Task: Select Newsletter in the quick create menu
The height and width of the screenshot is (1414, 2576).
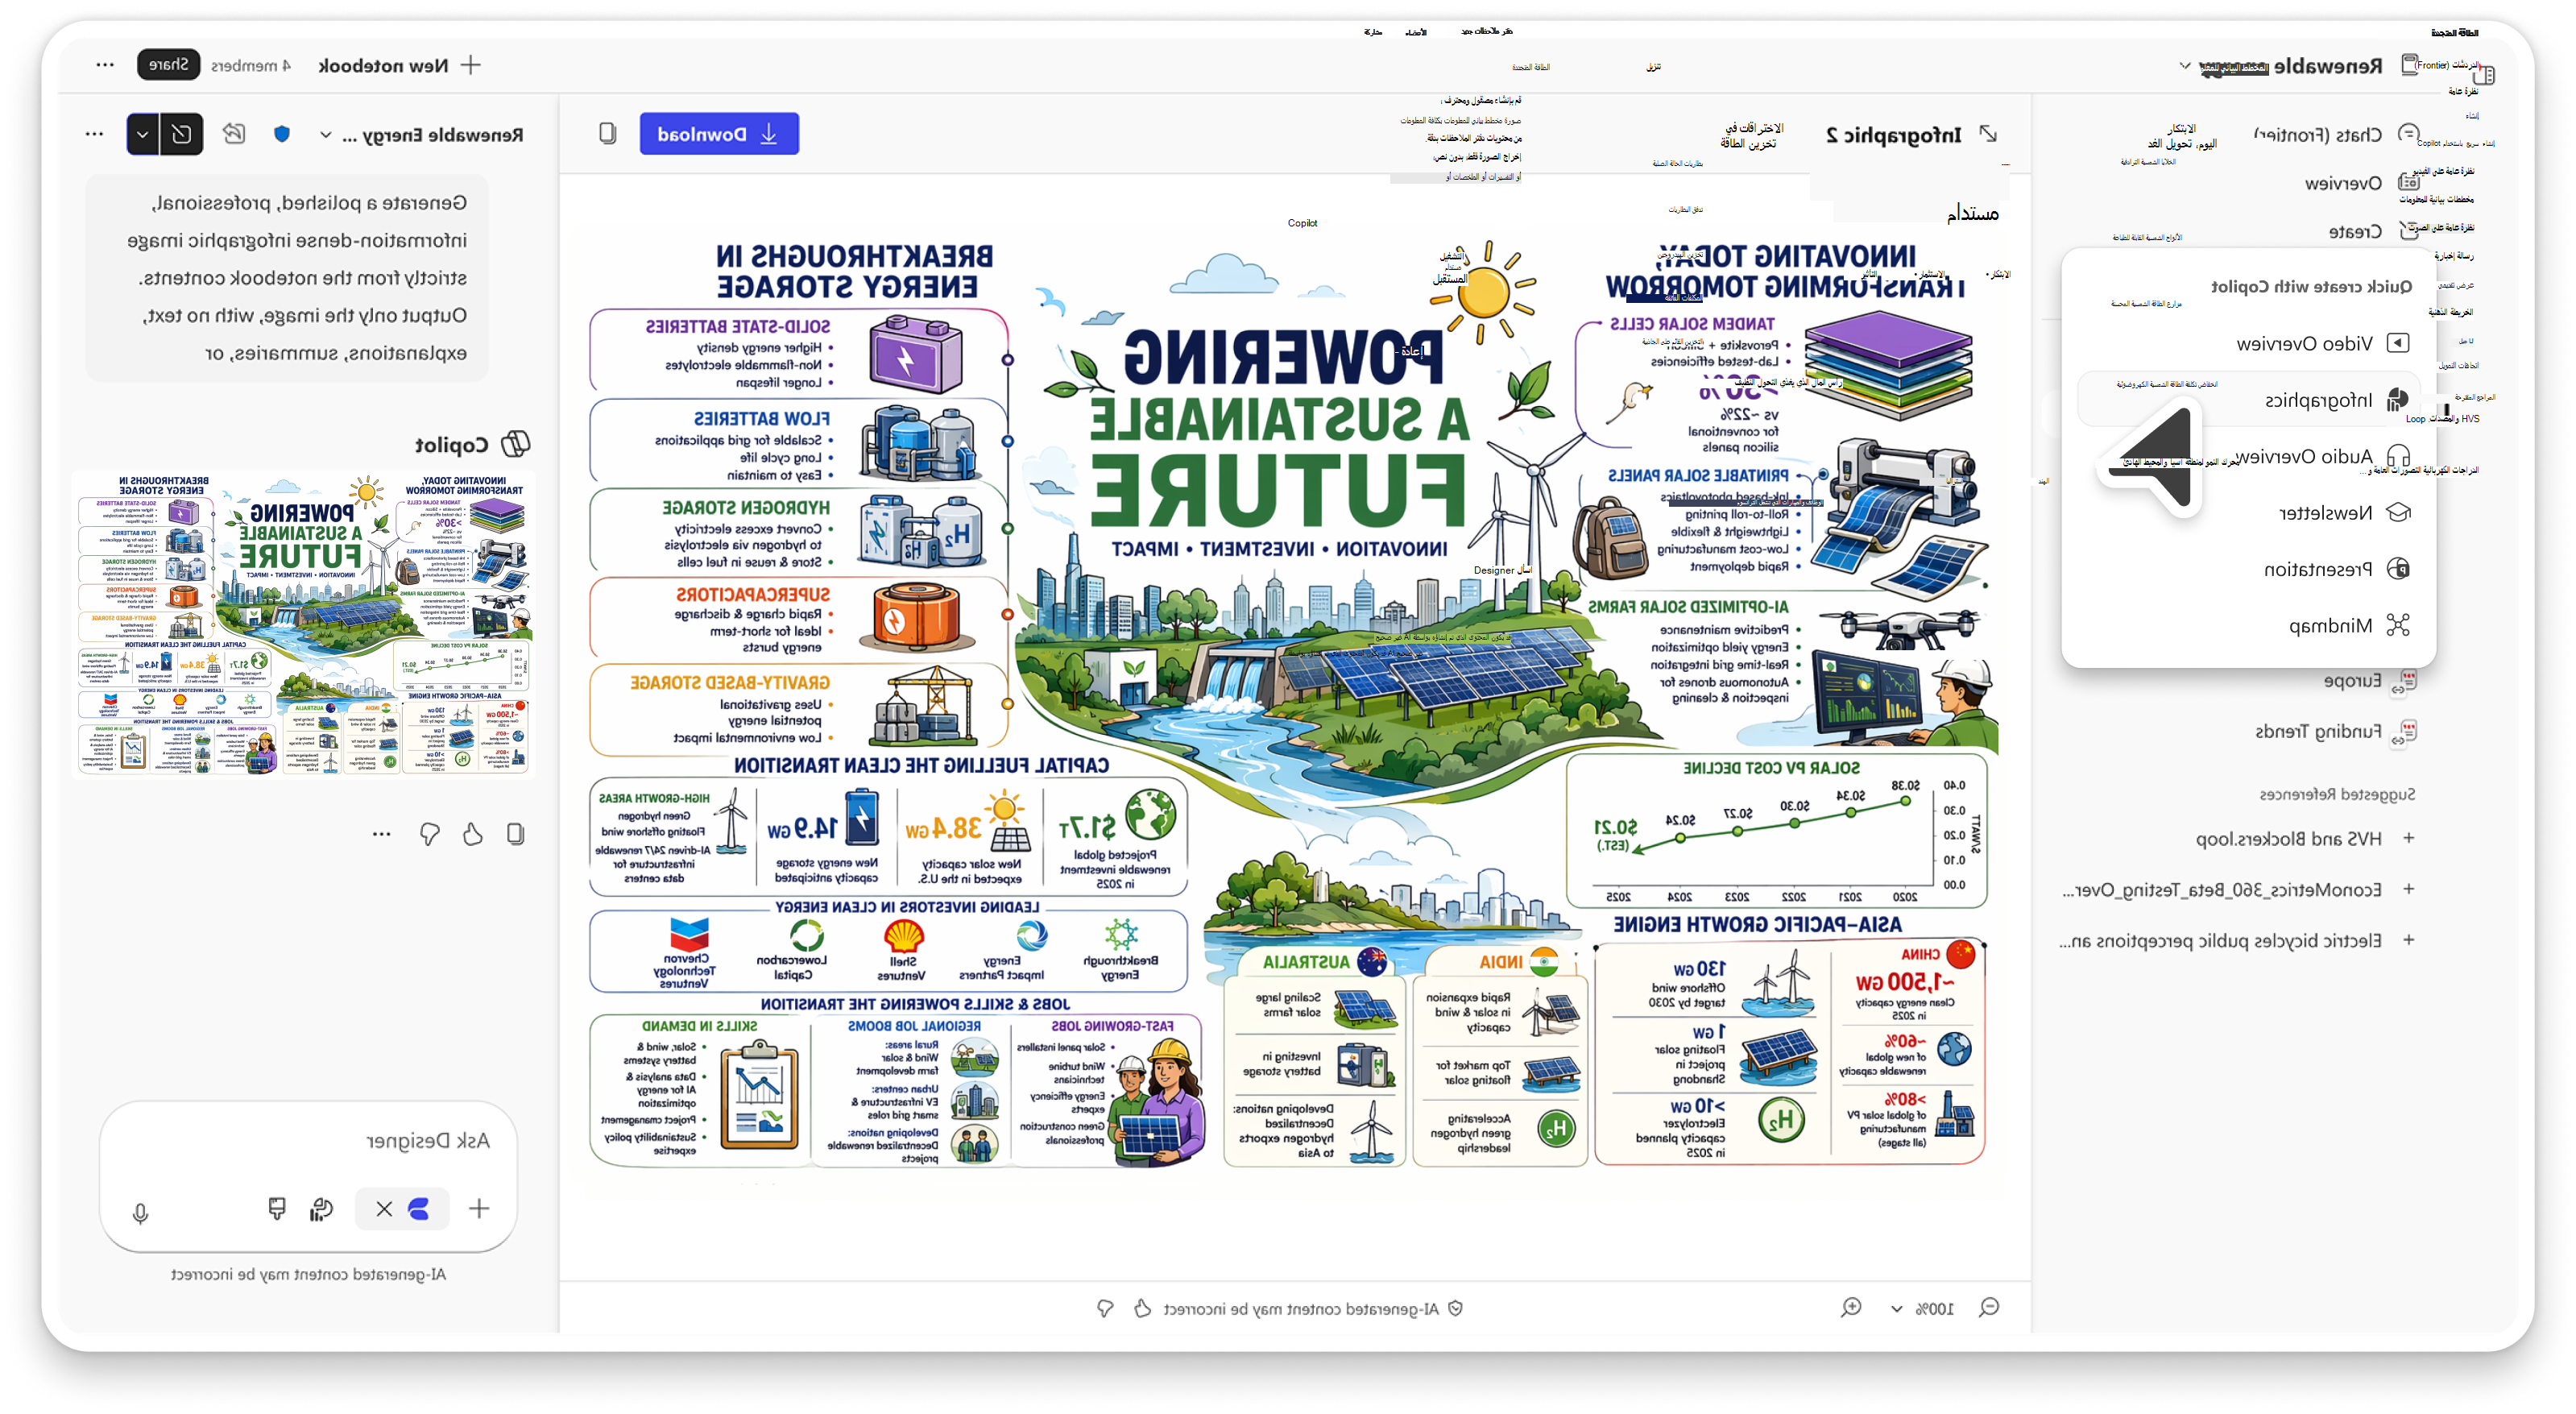Action: [x=2344, y=513]
